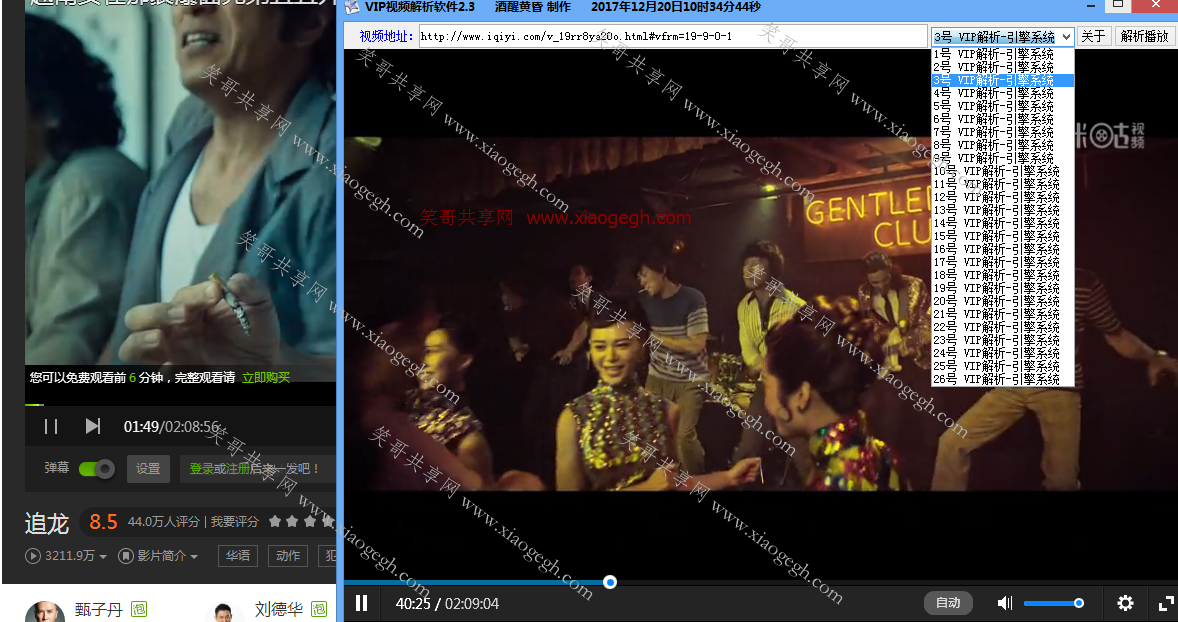1178x622 pixels.
Task: Seek on the iQiyi green progress bar
Action: point(180,405)
